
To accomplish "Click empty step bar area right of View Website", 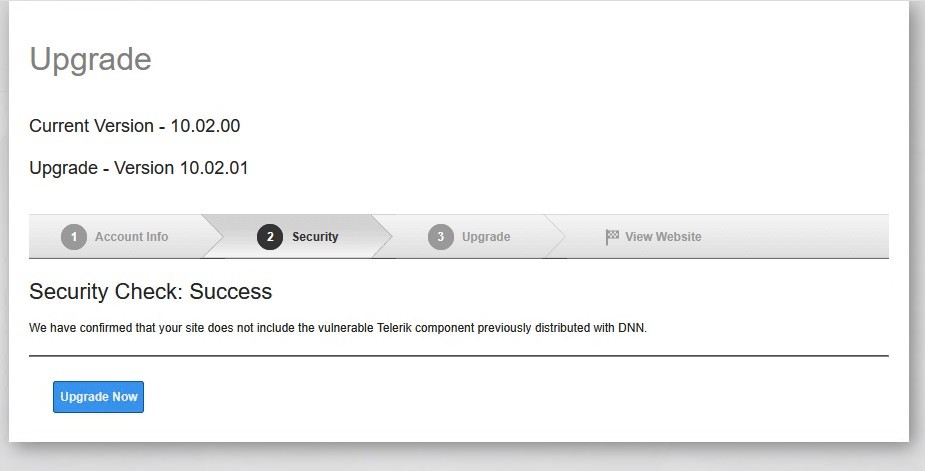I will point(800,237).
